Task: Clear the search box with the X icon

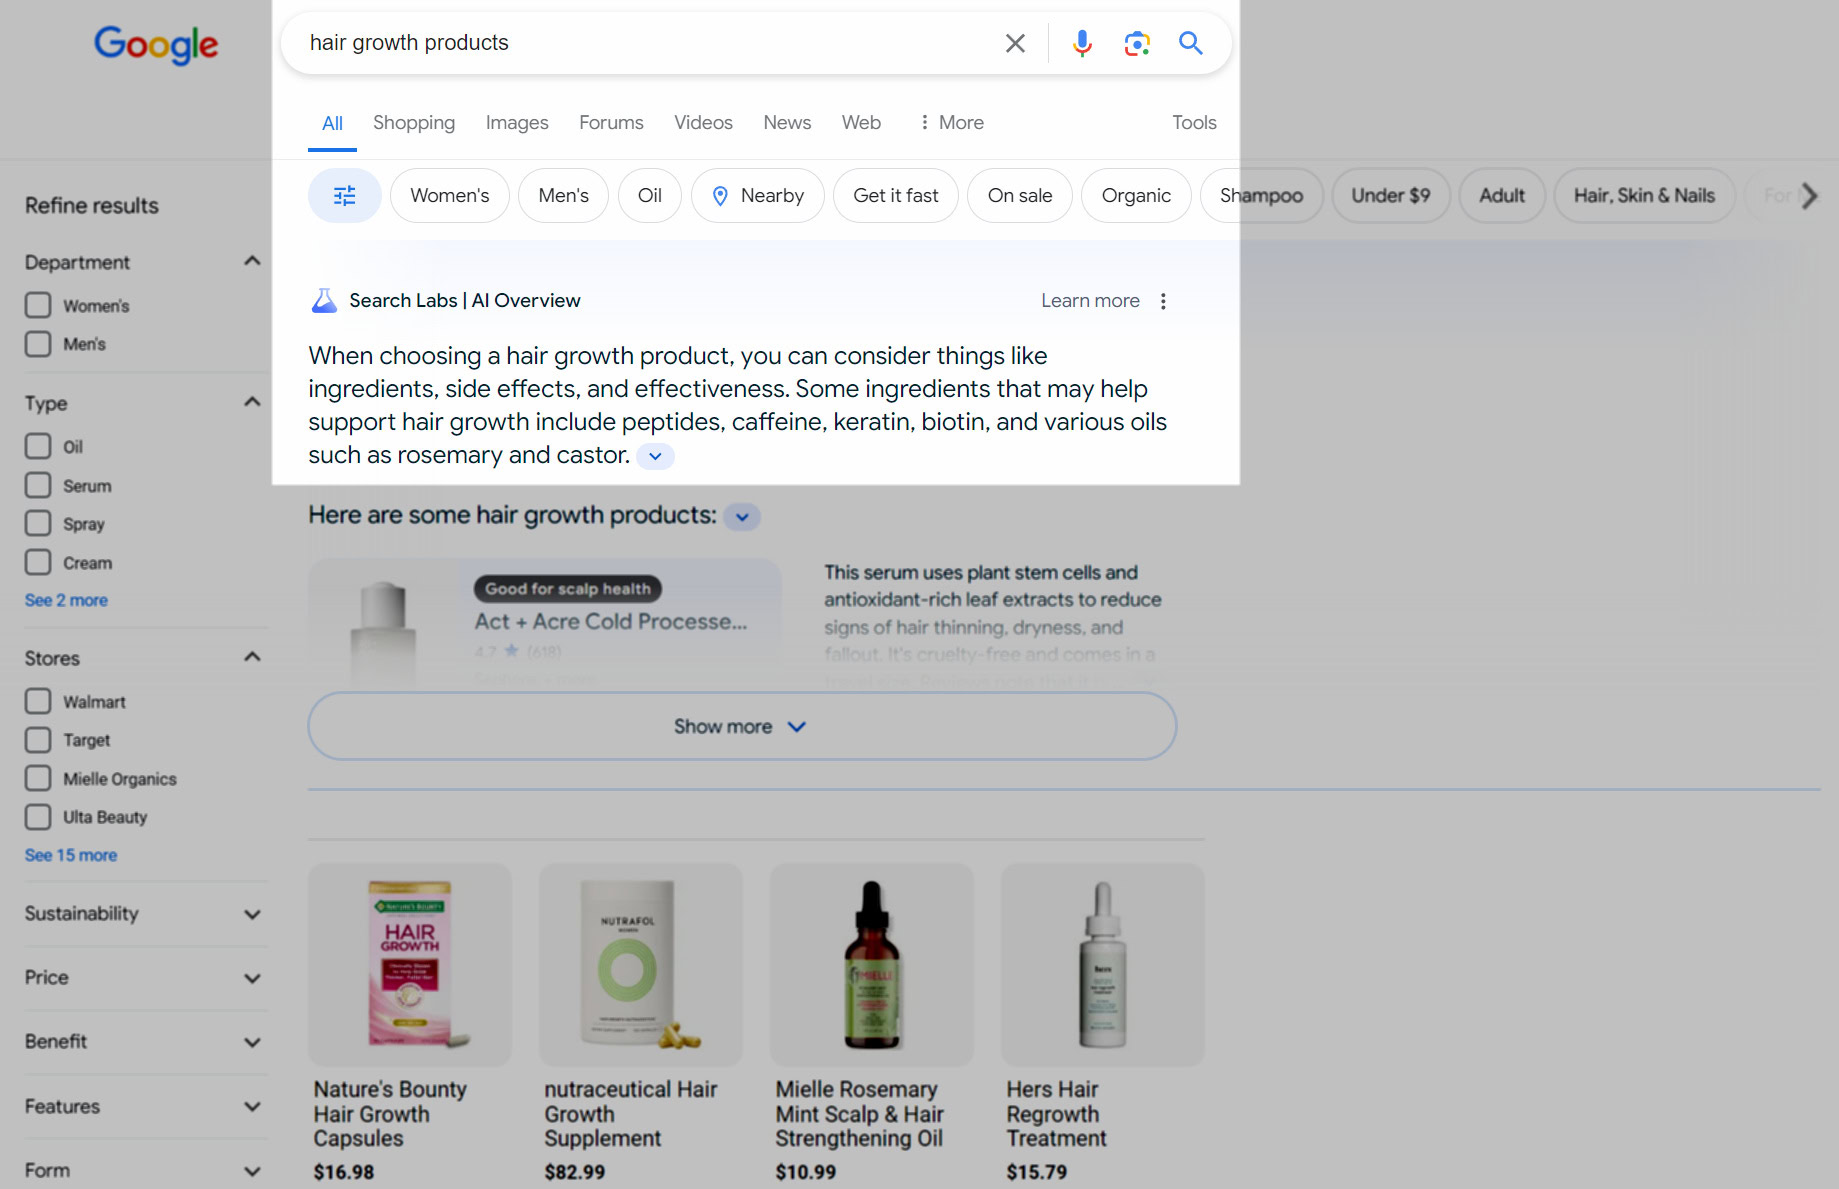Action: (1015, 43)
